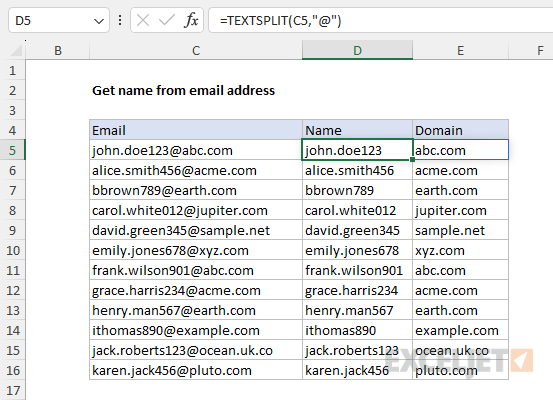Select cell emily.jones678@xyz.com
Screen dimensions: 553x400
[x=196, y=250]
